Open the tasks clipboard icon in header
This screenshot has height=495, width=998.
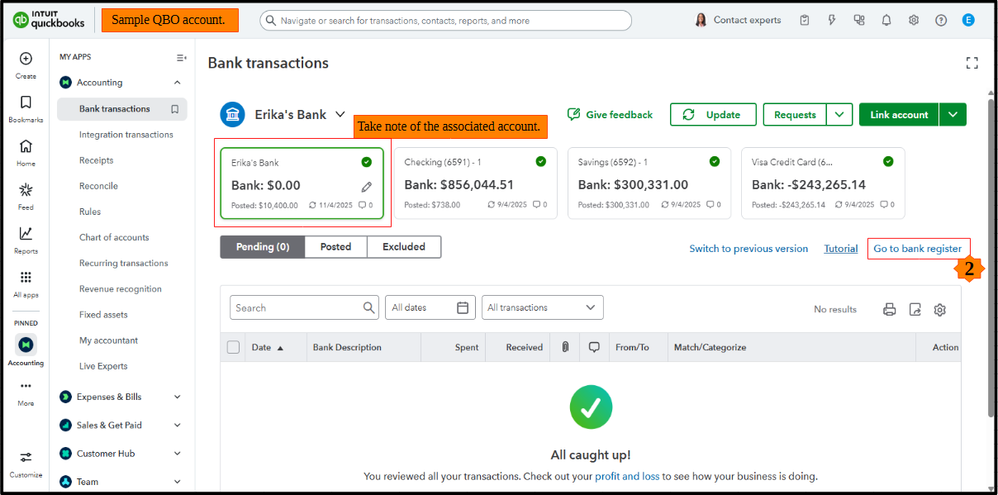tap(805, 20)
